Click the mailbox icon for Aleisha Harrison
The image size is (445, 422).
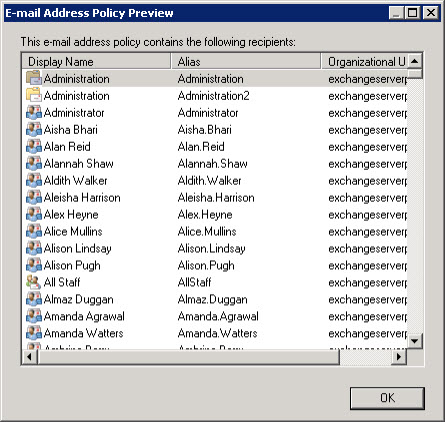[34, 197]
